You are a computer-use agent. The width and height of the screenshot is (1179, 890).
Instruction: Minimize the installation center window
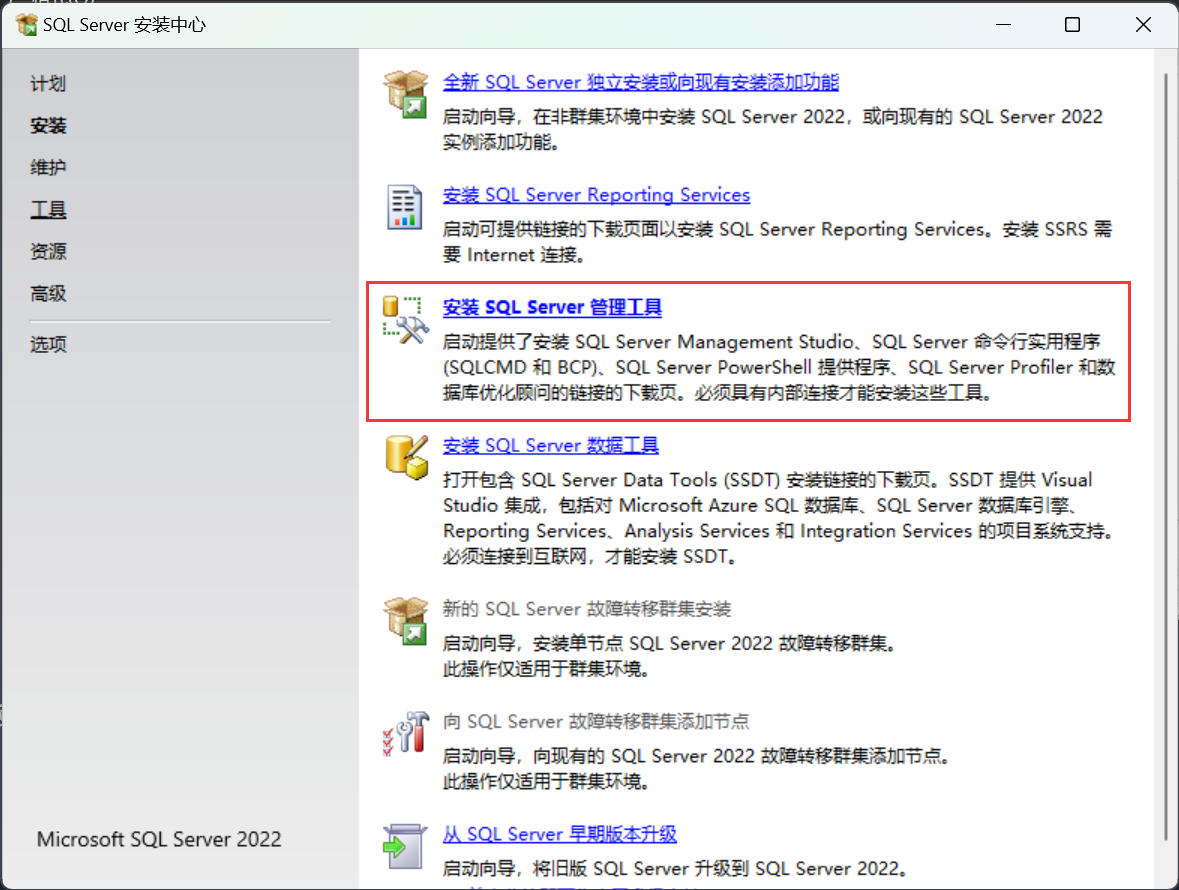click(x=1003, y=25)
